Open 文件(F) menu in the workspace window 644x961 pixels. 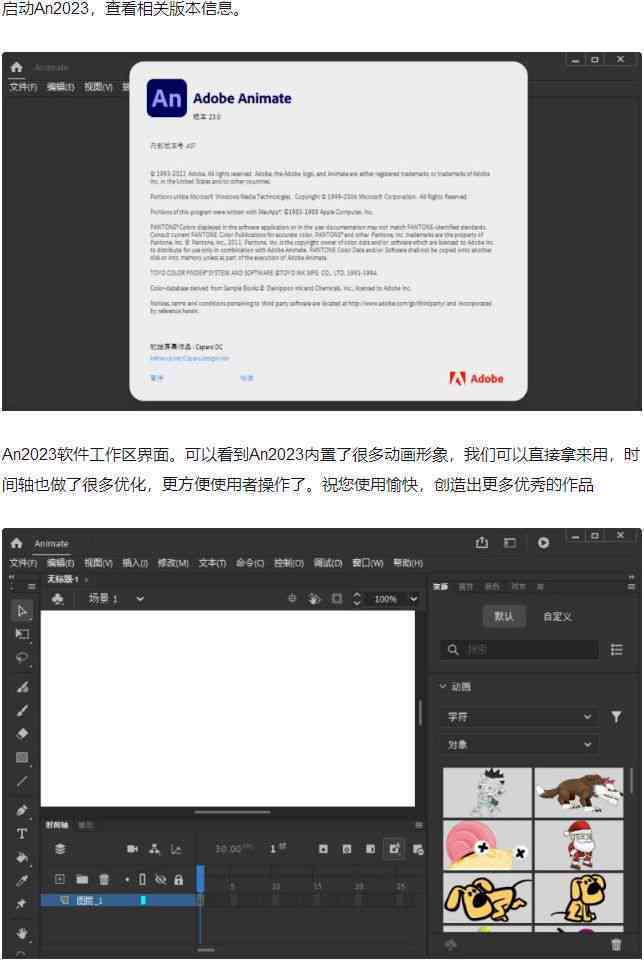(x=23, y=563)
